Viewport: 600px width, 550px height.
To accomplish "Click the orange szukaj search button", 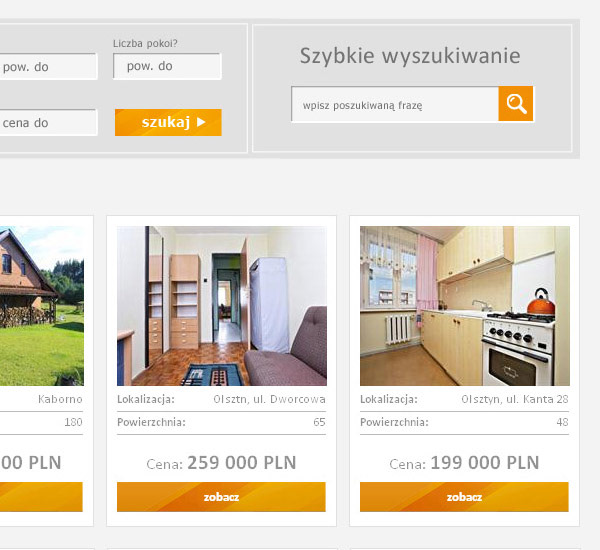I will pyautogui.click(x=168, y=122).
